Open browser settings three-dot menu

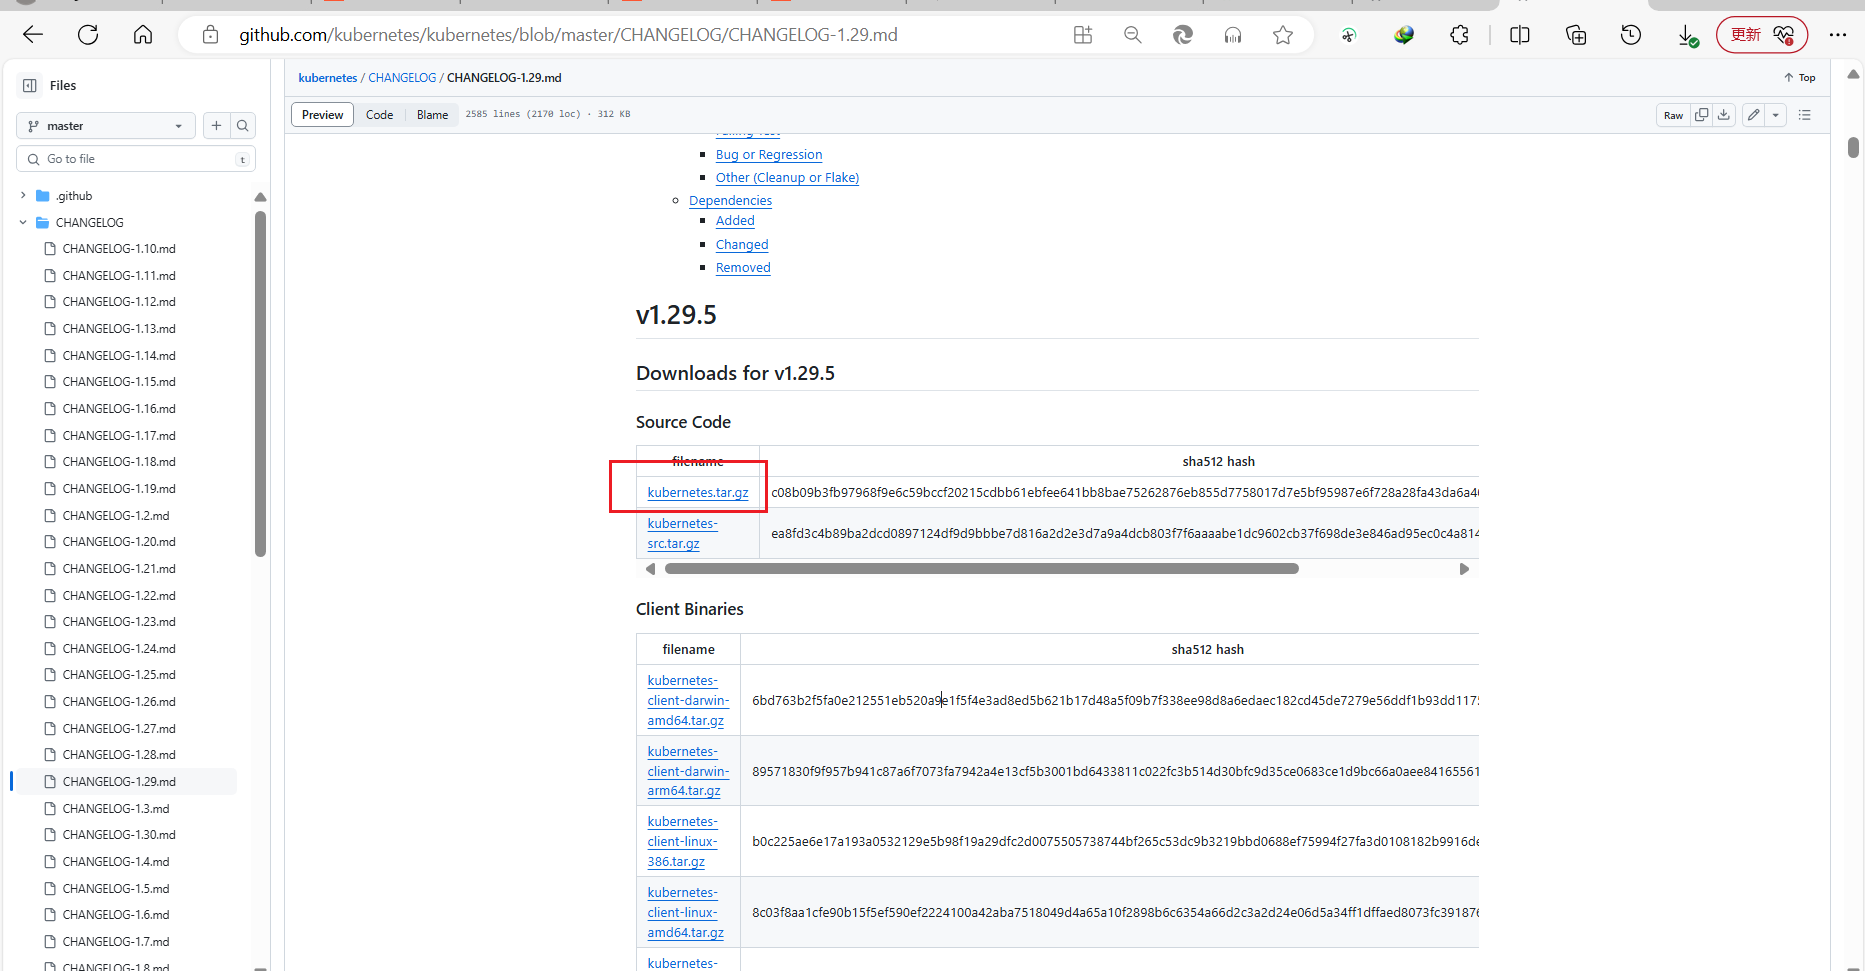click(1838, 35)
